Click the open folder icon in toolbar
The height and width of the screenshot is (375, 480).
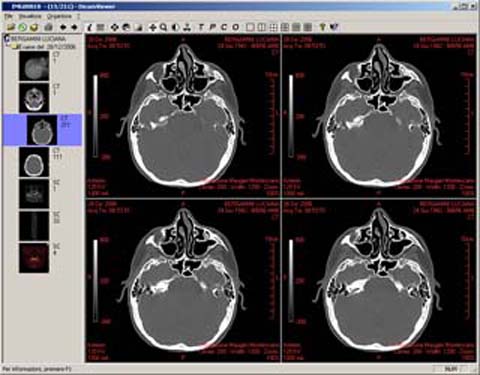[x=11, y=27]
